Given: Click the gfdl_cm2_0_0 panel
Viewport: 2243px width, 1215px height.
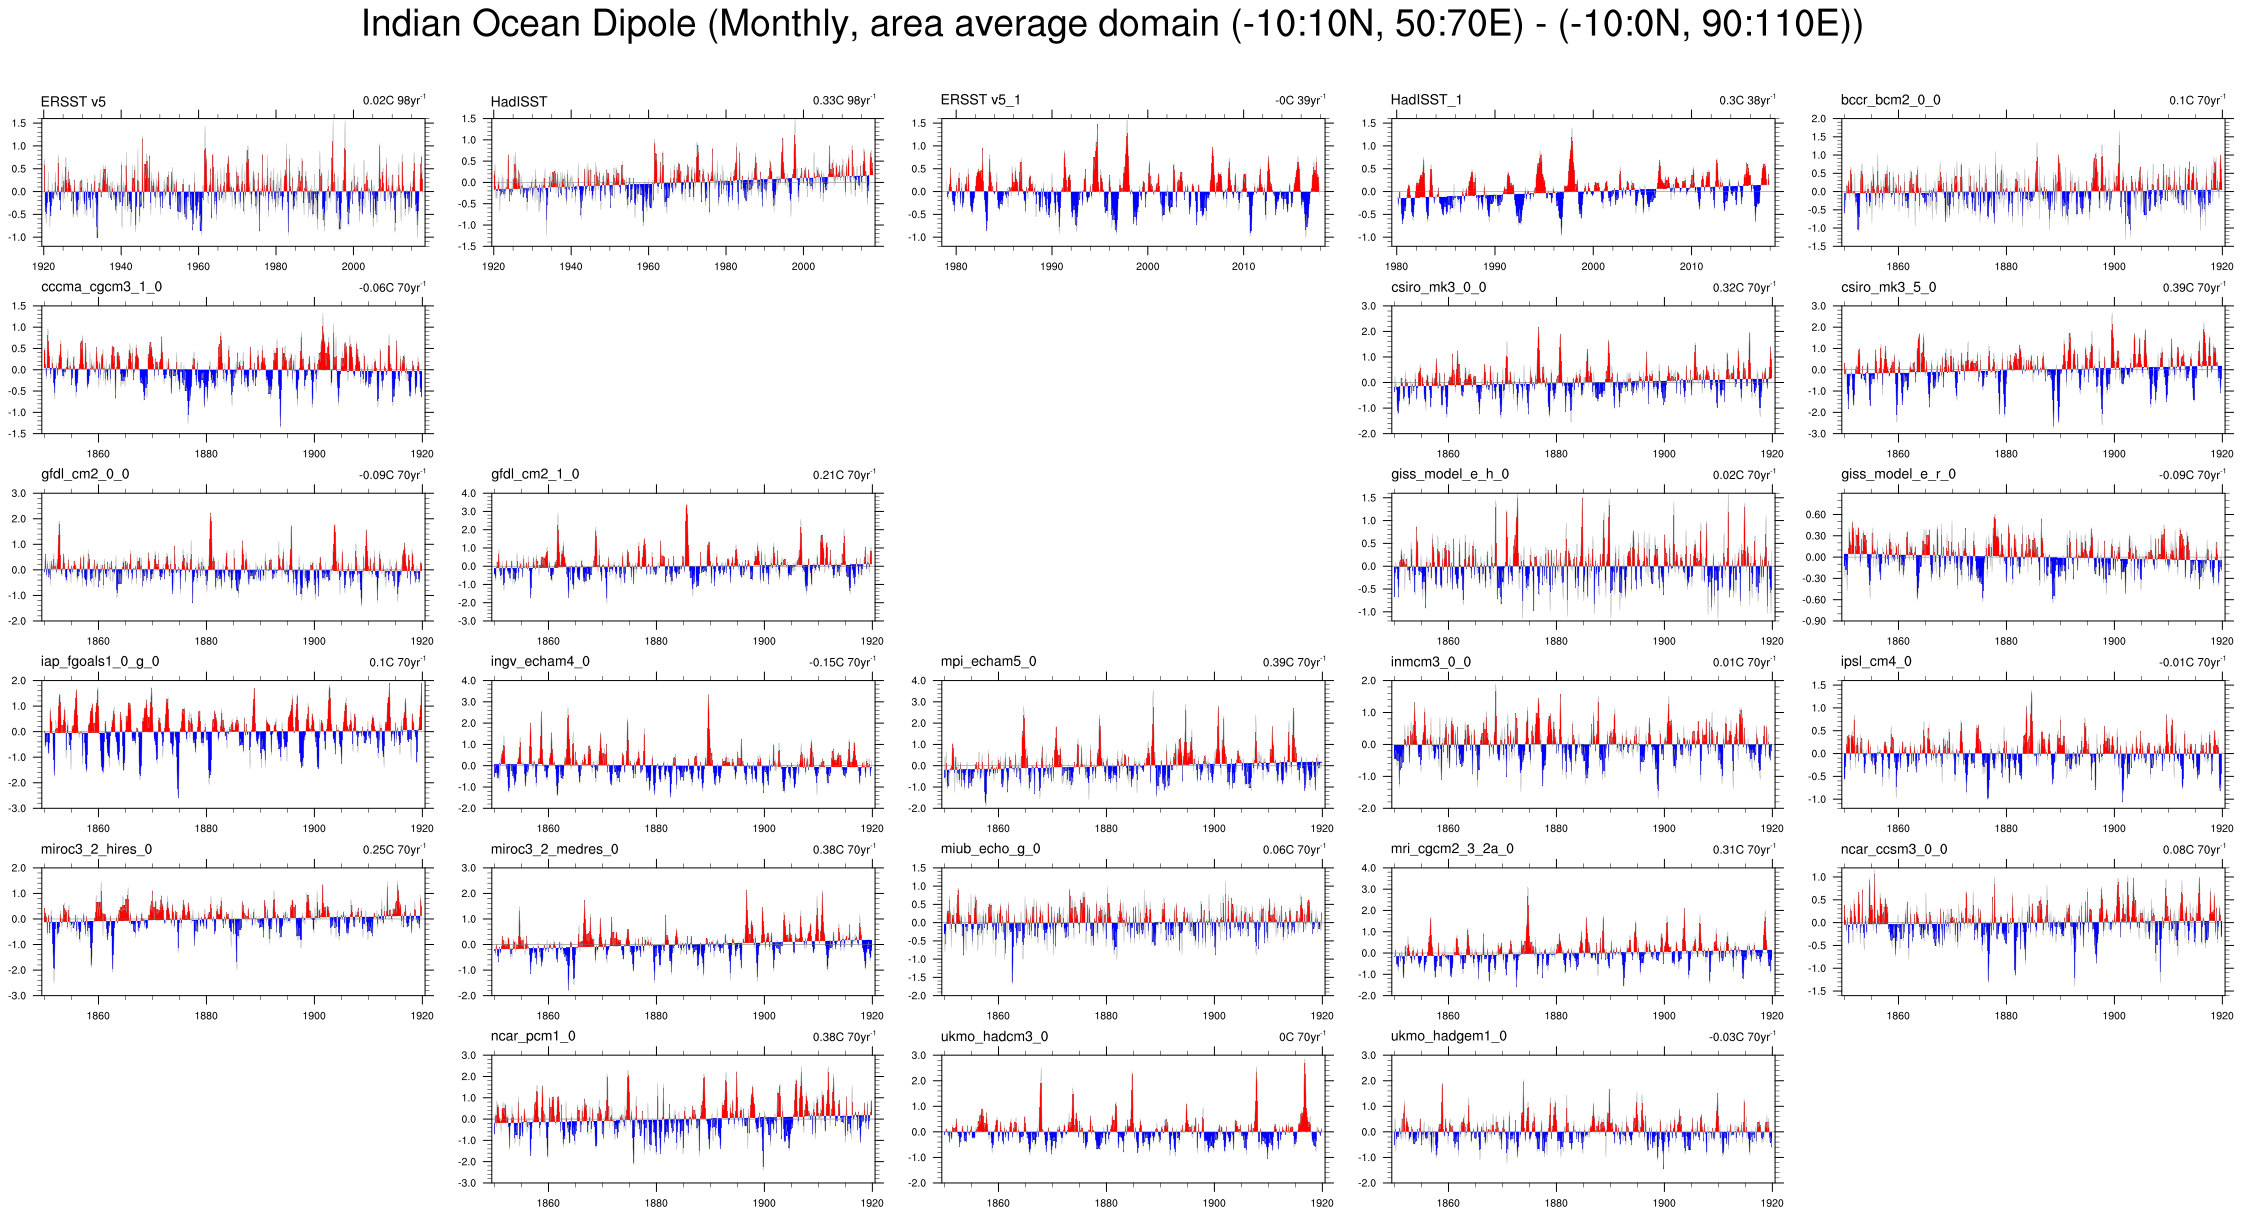Looking at the screenshot, I should [x=233, y=556].
